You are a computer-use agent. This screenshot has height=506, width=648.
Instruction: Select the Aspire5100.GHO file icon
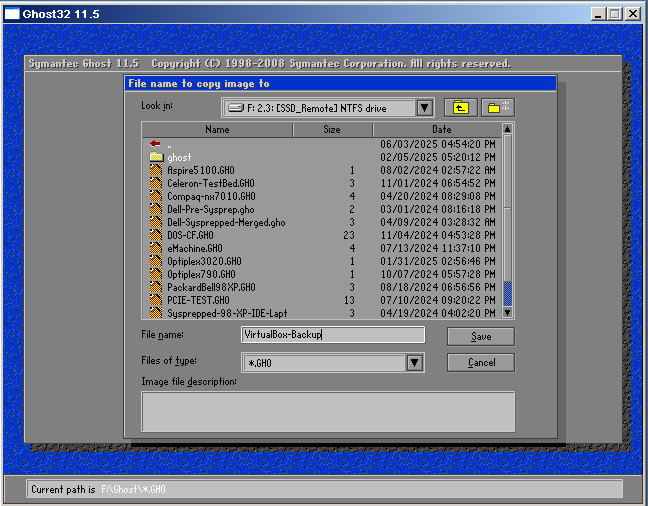[156, 170]
